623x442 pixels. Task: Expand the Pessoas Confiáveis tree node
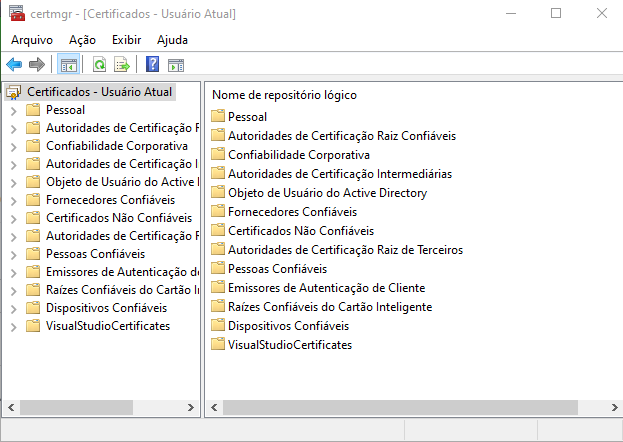coord(13,254)
